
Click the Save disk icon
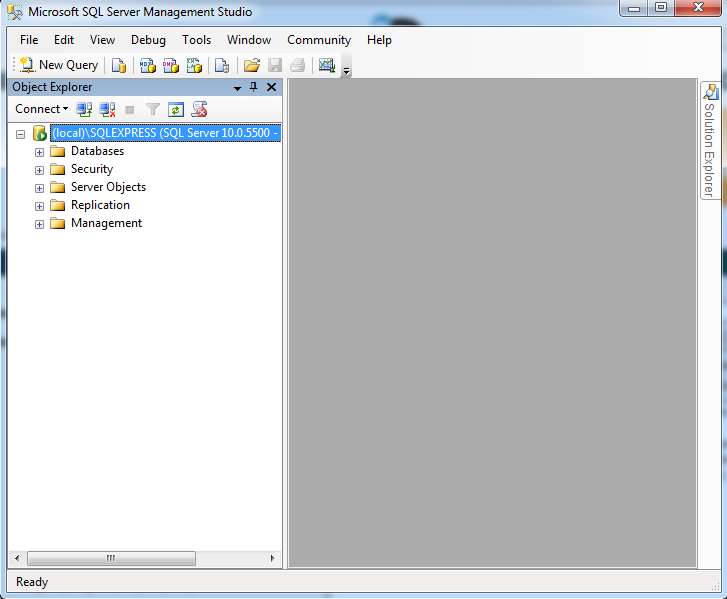point(275,65)
